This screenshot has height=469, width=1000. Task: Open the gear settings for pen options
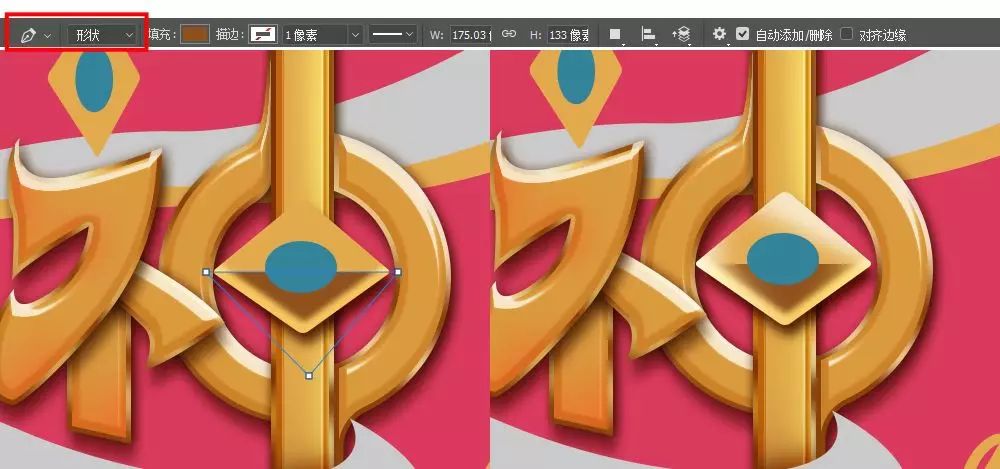[719, 35]
